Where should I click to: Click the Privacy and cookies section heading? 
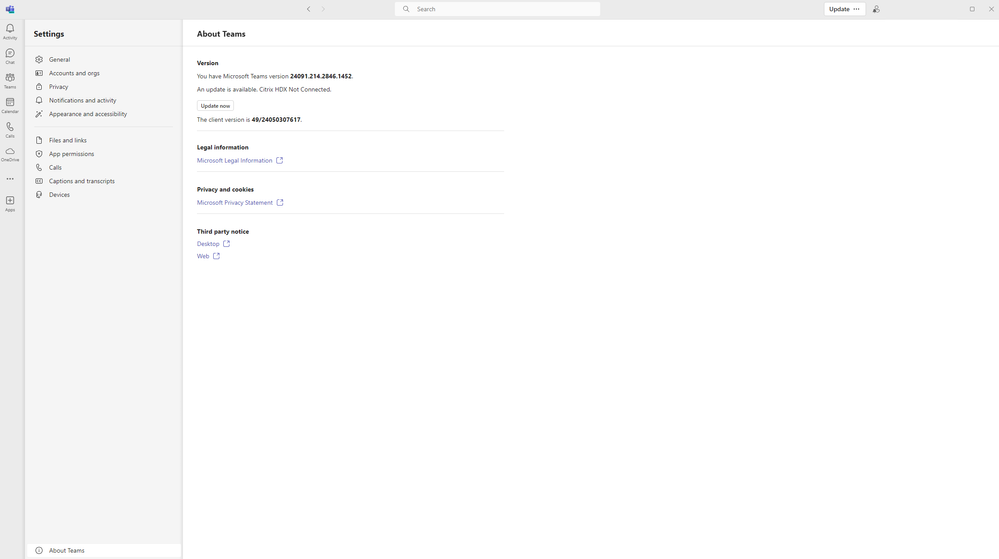[x=225, y=189]
